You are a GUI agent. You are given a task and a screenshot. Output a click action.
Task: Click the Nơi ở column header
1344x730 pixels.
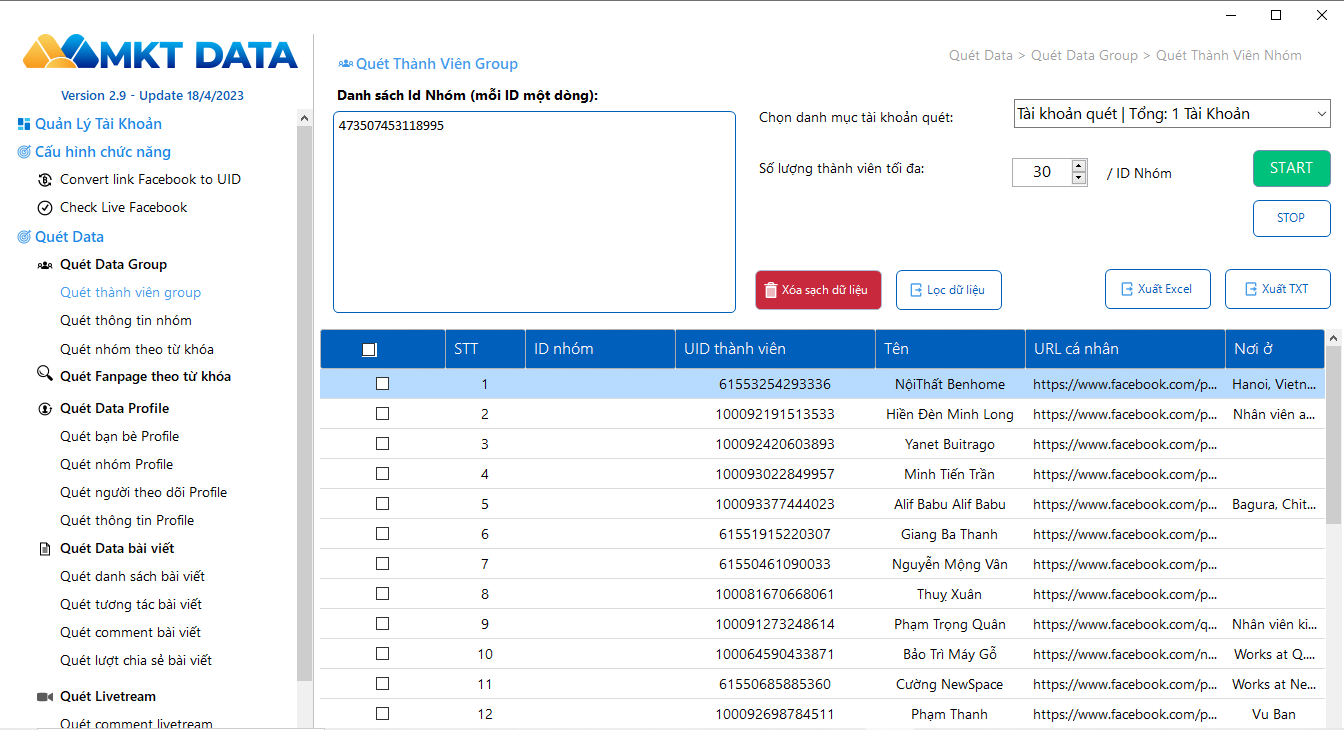point(1275,349)
